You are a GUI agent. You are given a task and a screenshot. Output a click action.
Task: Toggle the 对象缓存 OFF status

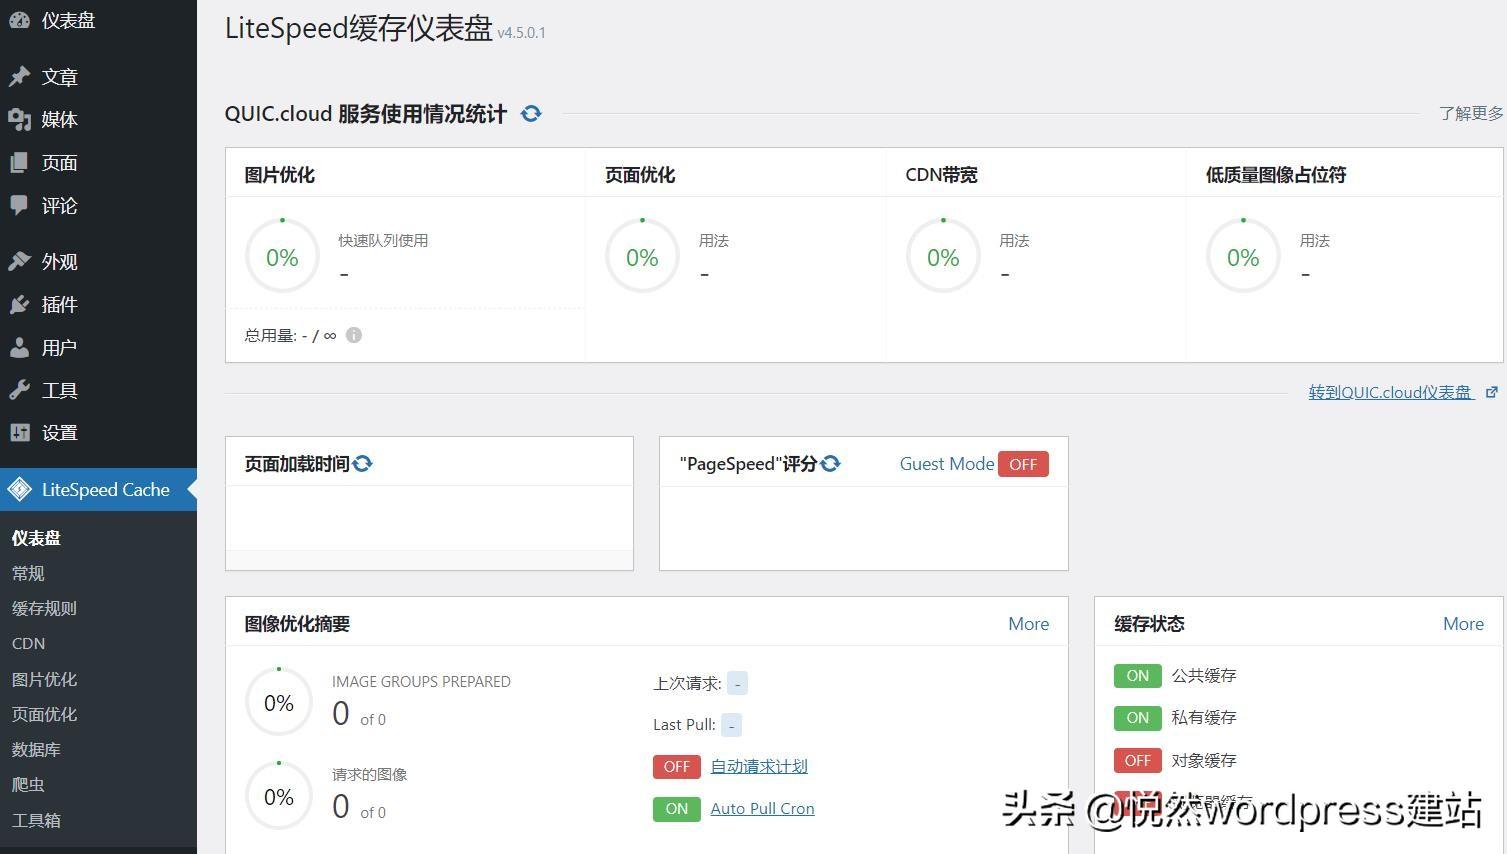pyautogui.click(x=1138, y=761)
